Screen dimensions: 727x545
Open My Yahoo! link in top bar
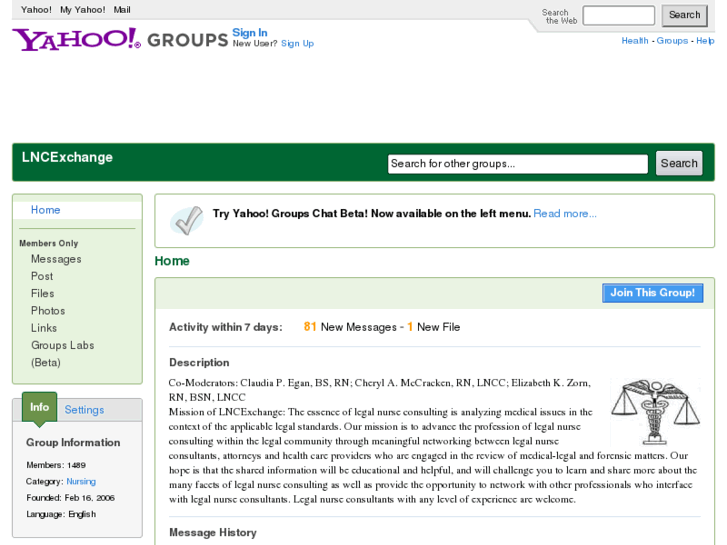83,10
